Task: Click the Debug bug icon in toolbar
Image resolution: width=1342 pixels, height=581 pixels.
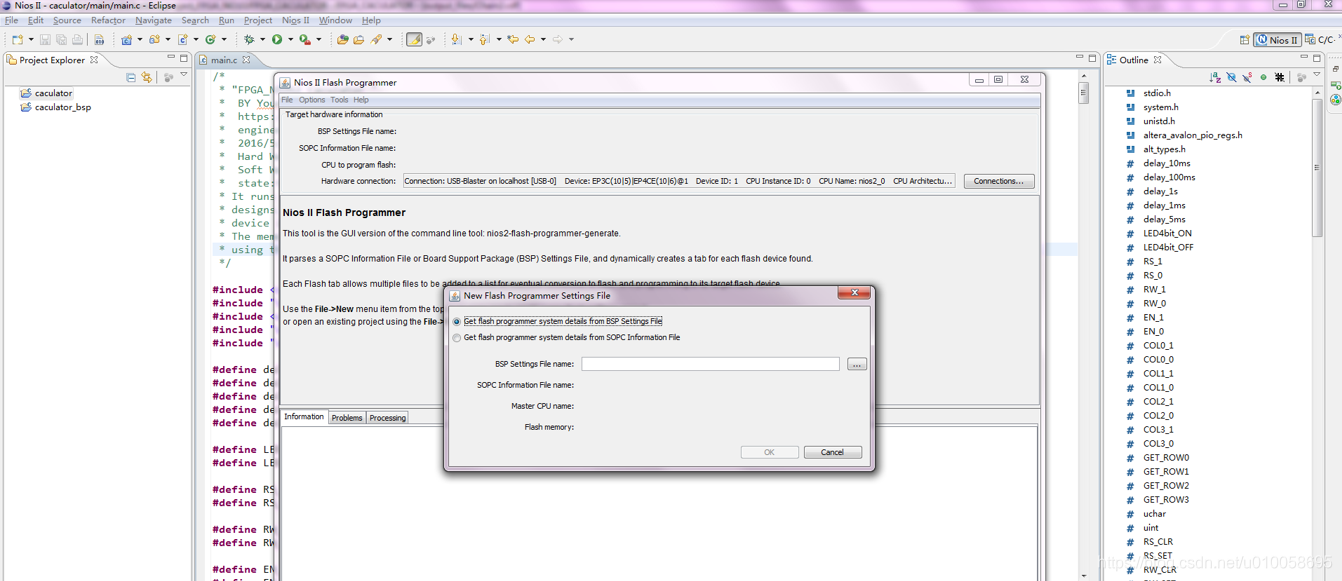Action: click(249, 40)
